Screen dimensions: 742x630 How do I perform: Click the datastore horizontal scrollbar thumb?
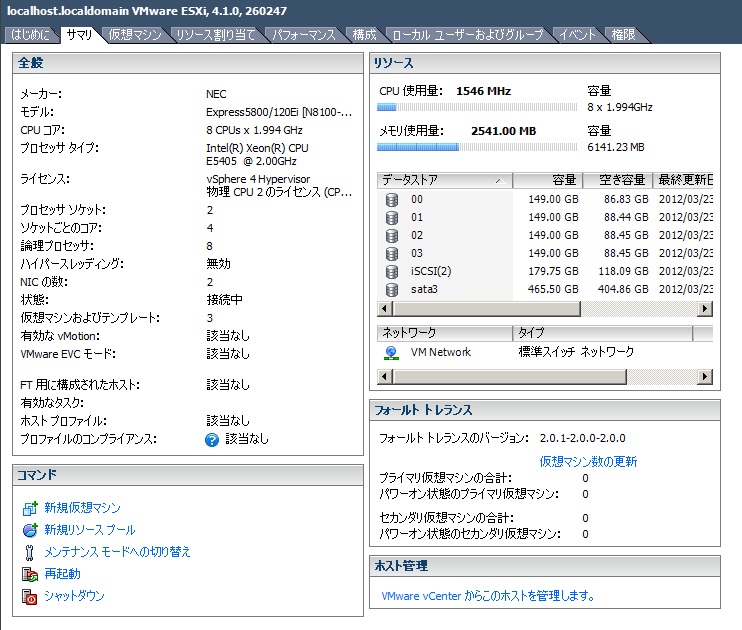(487, 309)
